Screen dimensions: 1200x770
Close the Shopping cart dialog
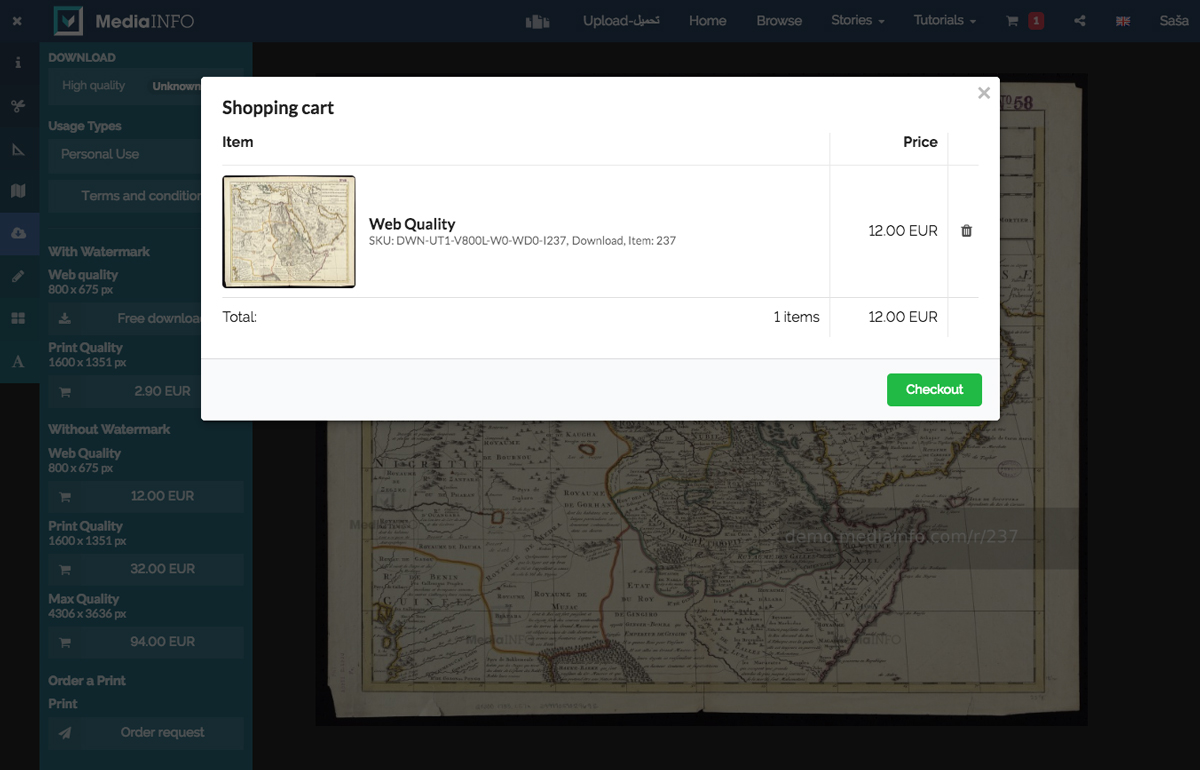point(984,93)
